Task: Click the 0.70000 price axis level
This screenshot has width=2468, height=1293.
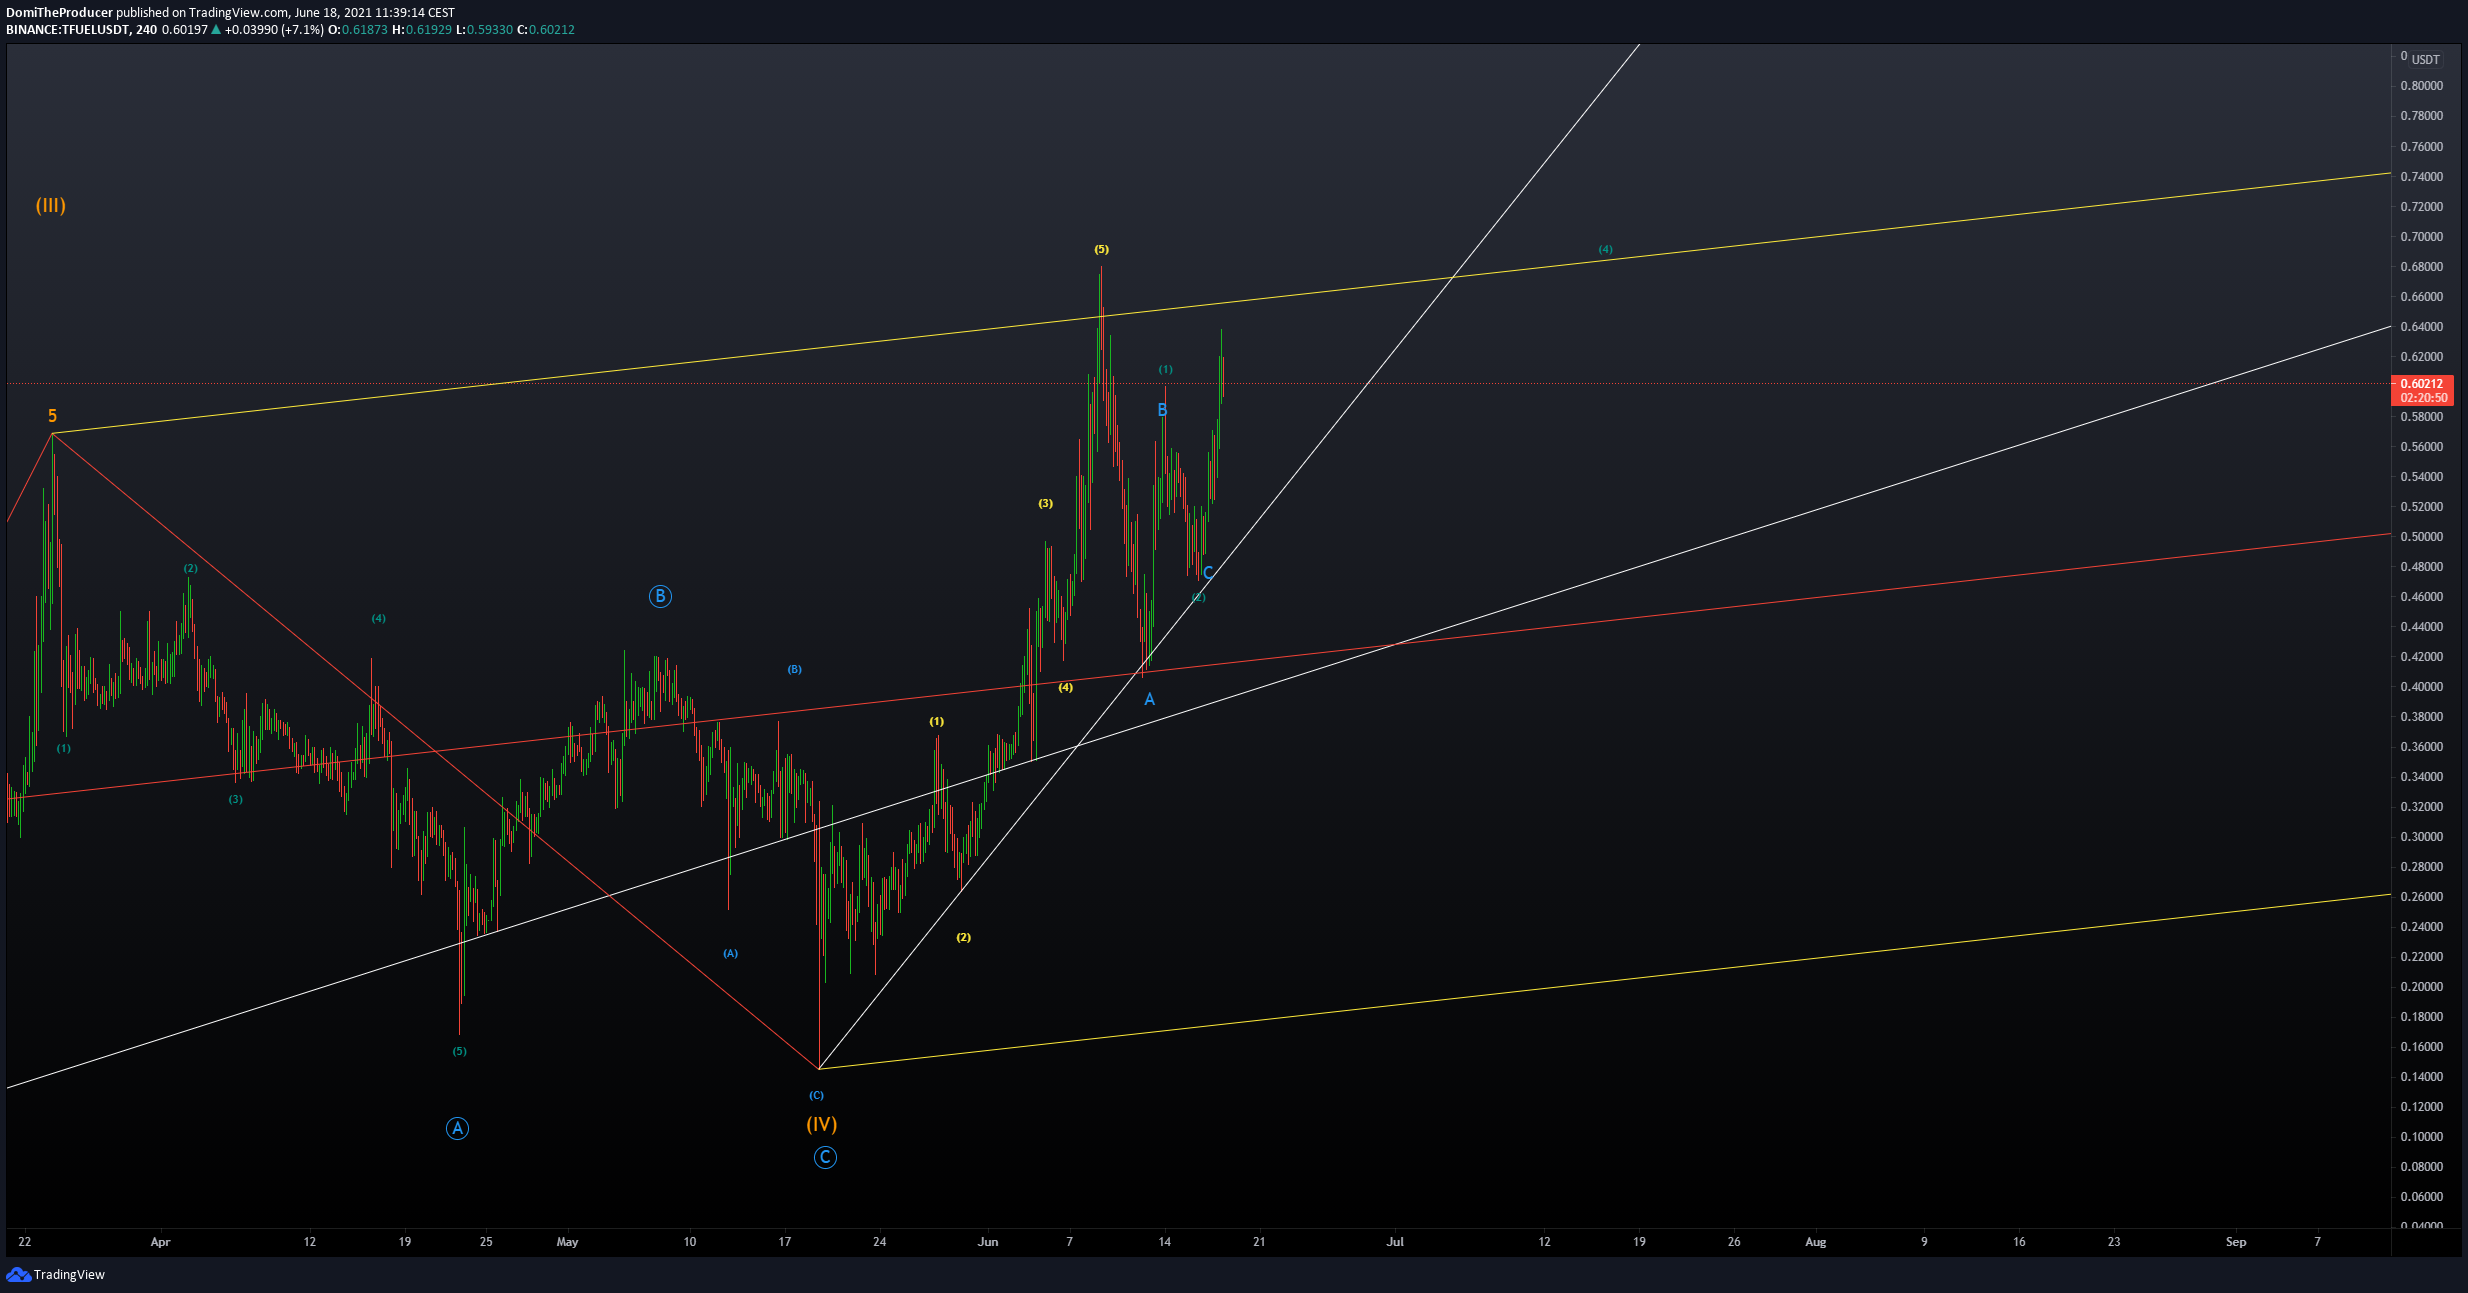Action: pos(2422,237)
